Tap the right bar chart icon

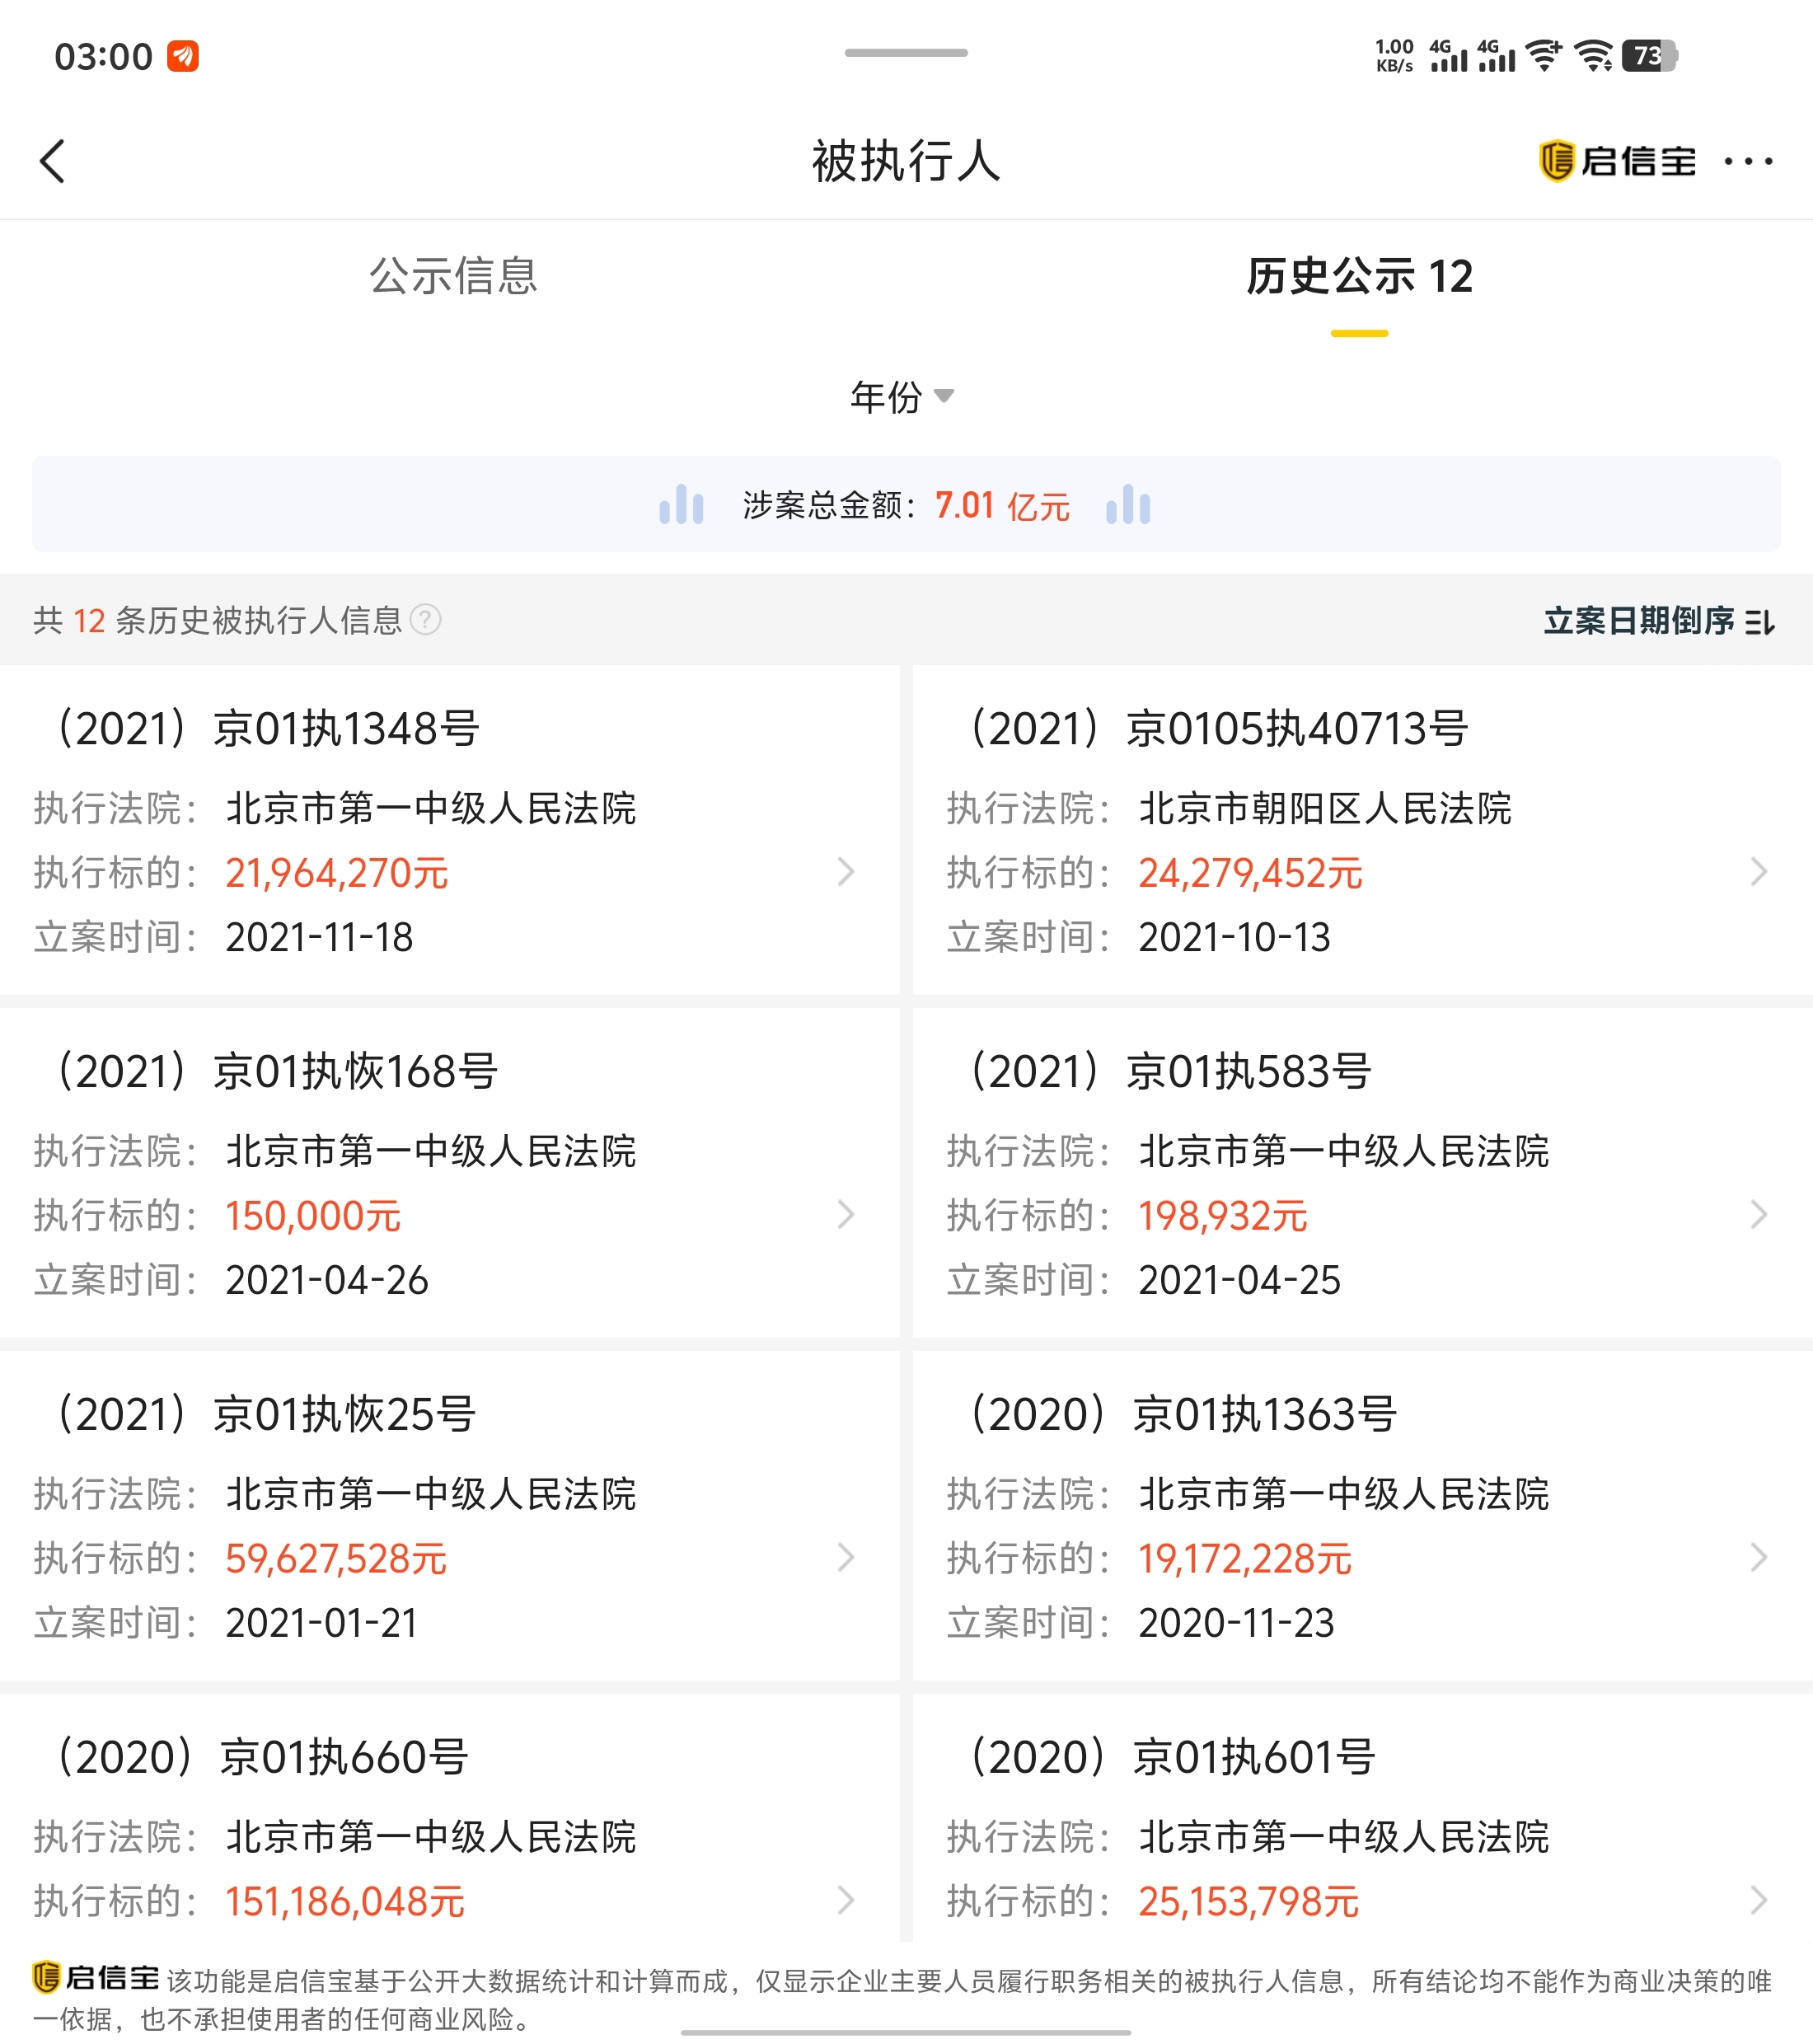(x=1128, y=504)
